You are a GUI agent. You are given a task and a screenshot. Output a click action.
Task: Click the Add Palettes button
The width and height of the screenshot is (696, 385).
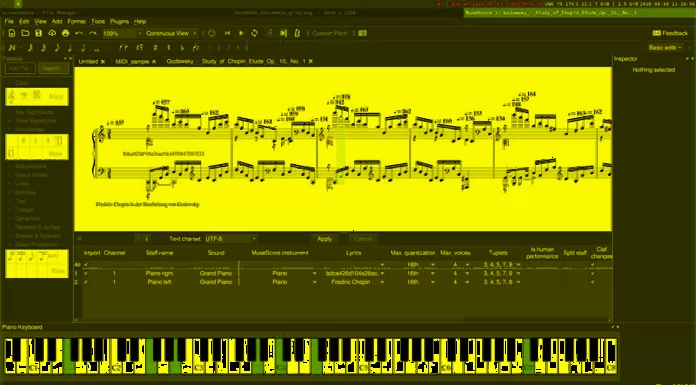20,68
